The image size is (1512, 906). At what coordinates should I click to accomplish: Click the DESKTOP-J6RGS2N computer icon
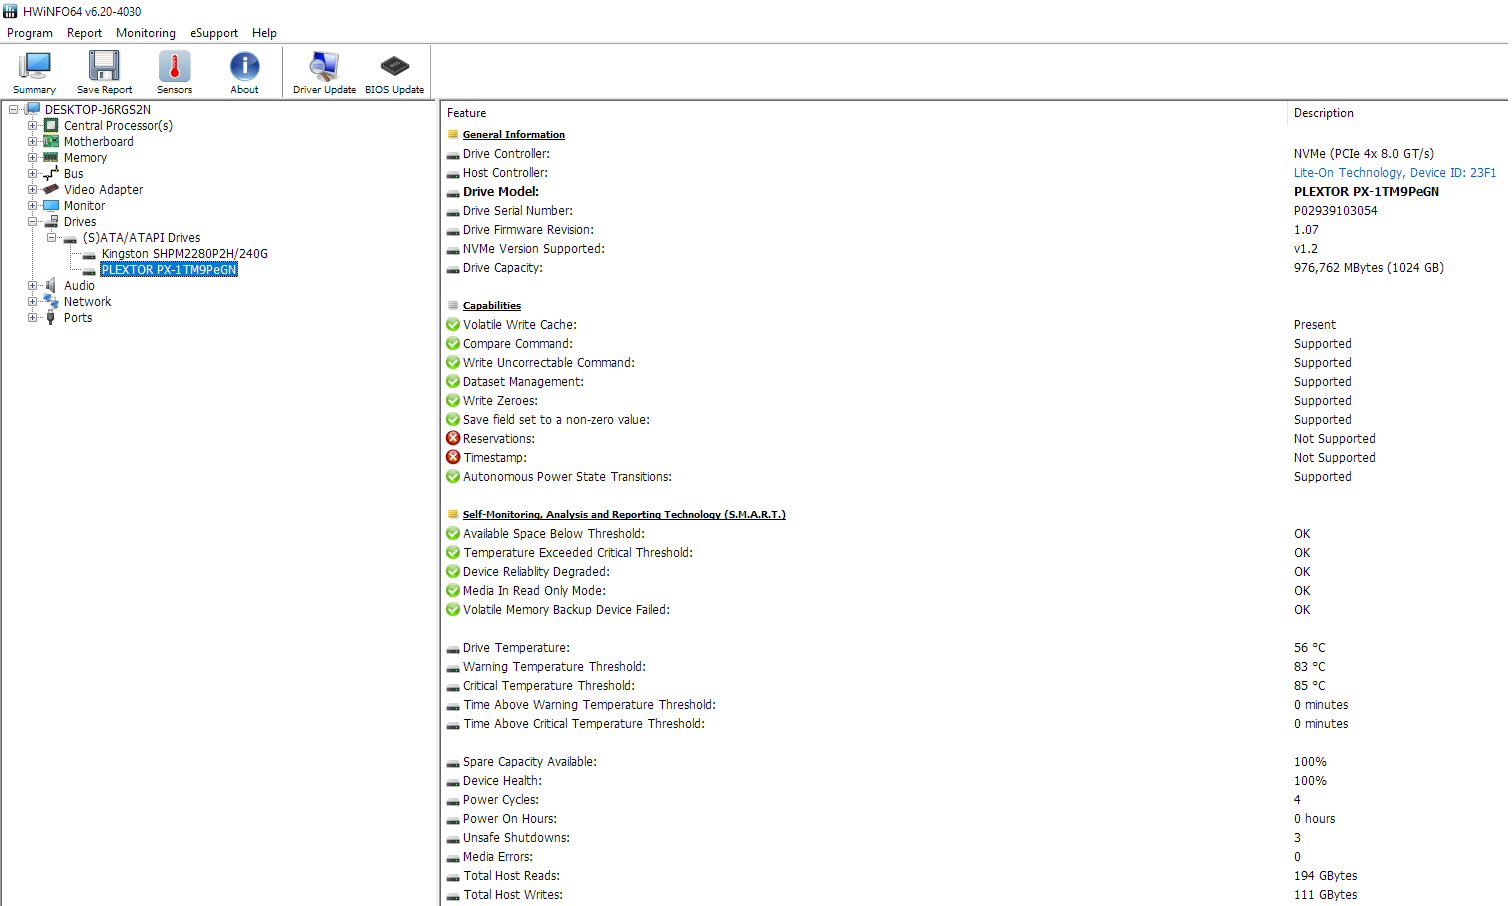tap(32, 110)
